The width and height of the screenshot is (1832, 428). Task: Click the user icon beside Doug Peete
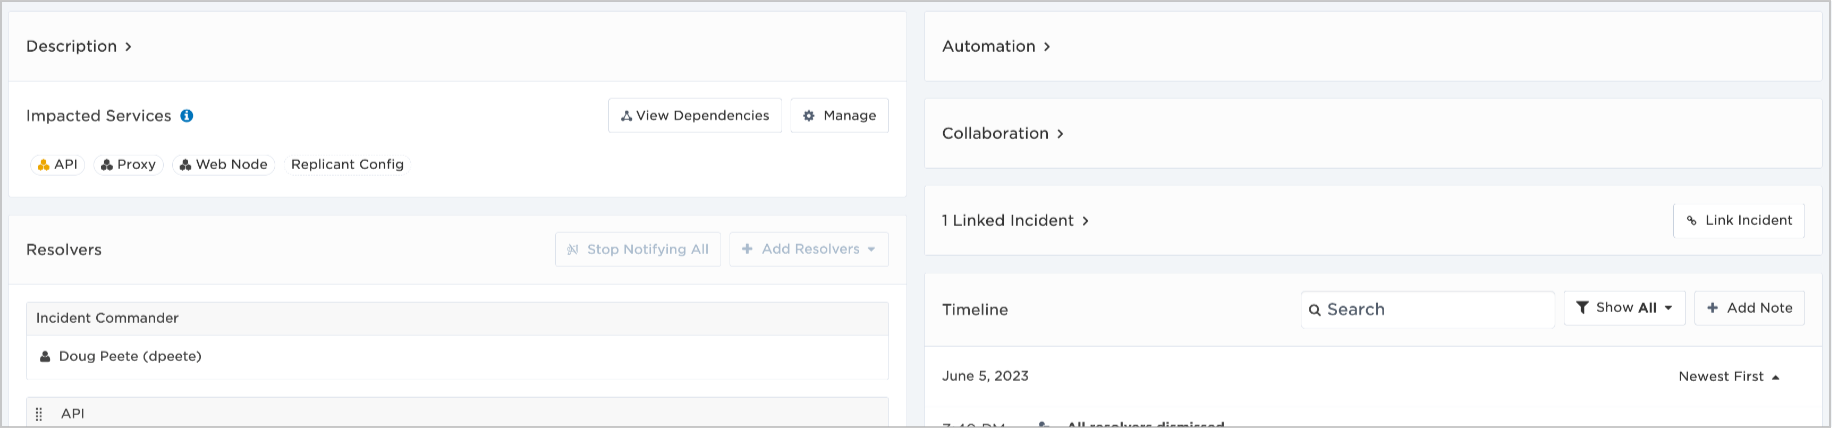point(45,357)
